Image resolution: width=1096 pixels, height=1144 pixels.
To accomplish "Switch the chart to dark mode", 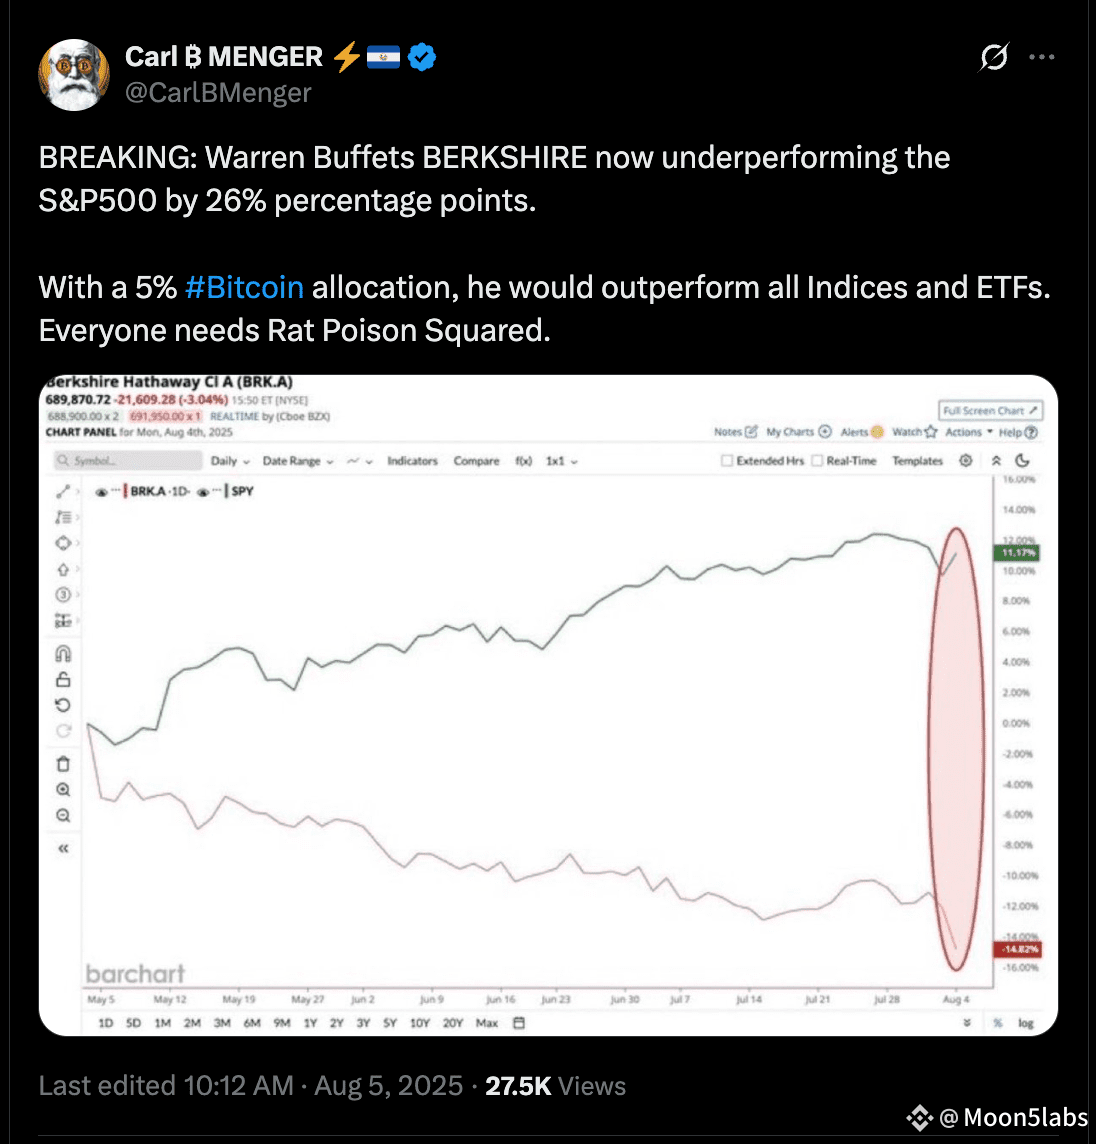I will click(1022, 460).
